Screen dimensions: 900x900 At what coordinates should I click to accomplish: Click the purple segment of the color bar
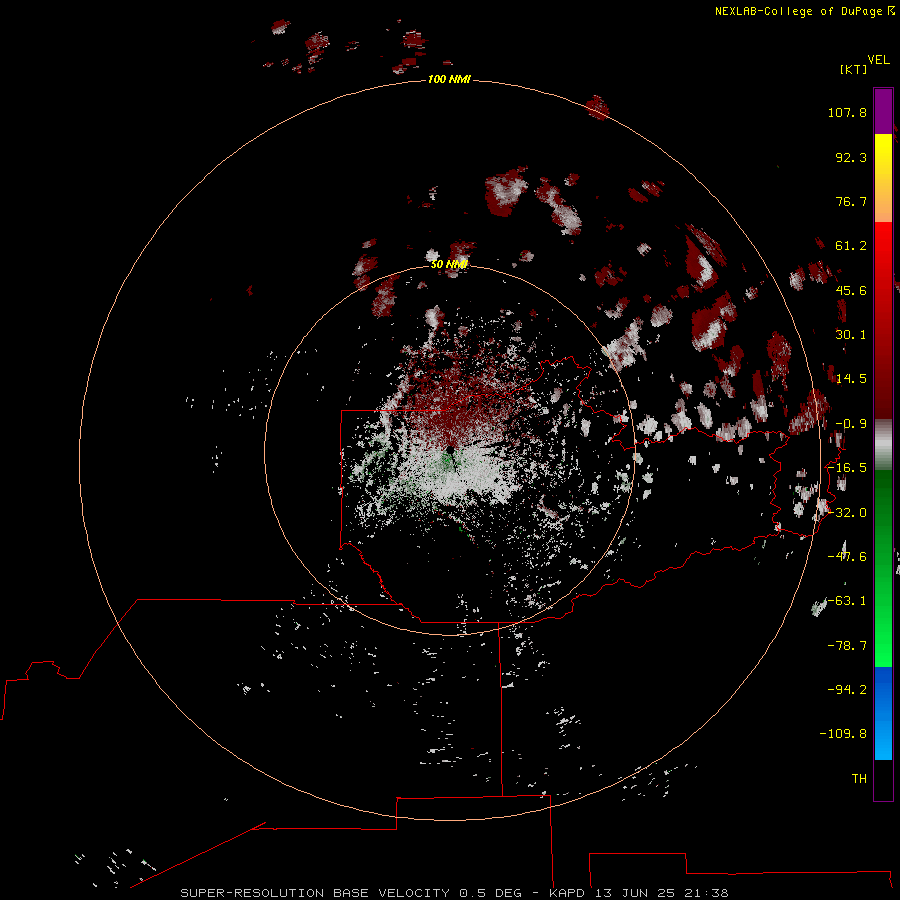coord(883,111)
